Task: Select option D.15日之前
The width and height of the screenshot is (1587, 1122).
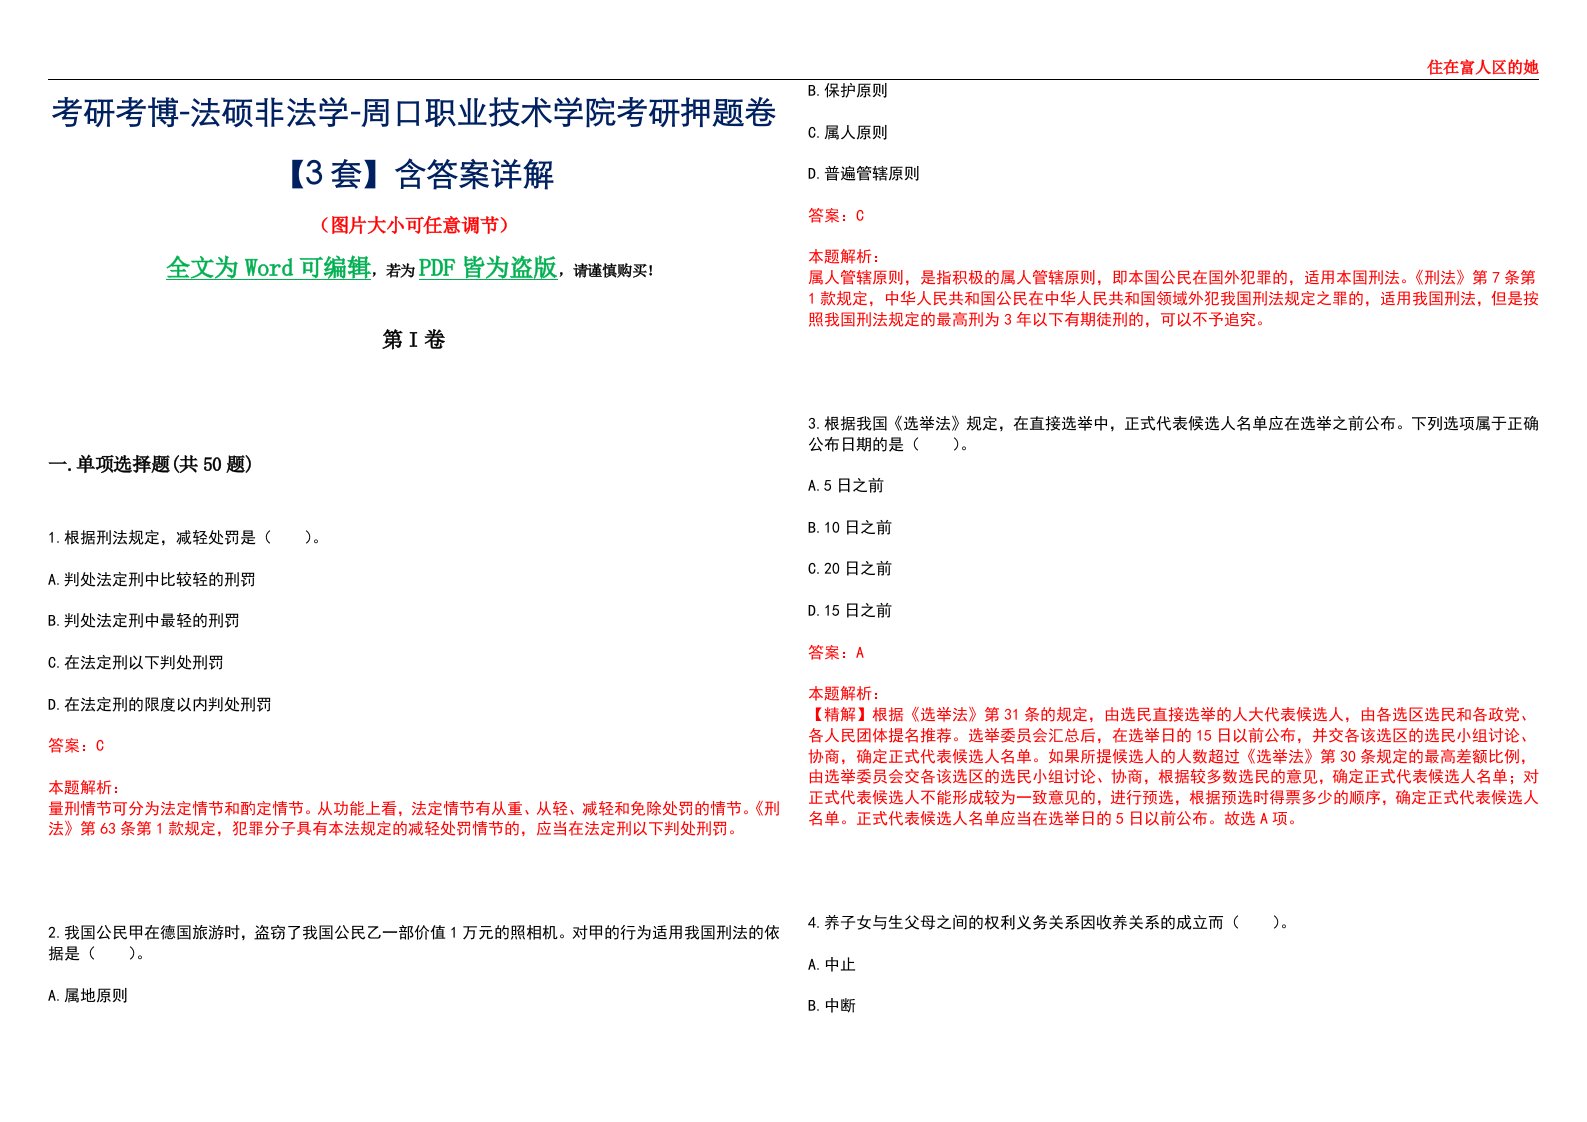Action: [850, 611]
